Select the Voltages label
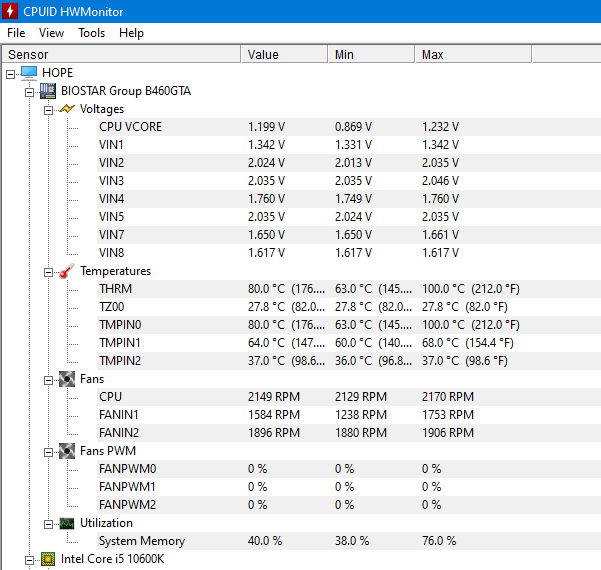This screenshot has height=570, width=601. click(x=102, y=109)
